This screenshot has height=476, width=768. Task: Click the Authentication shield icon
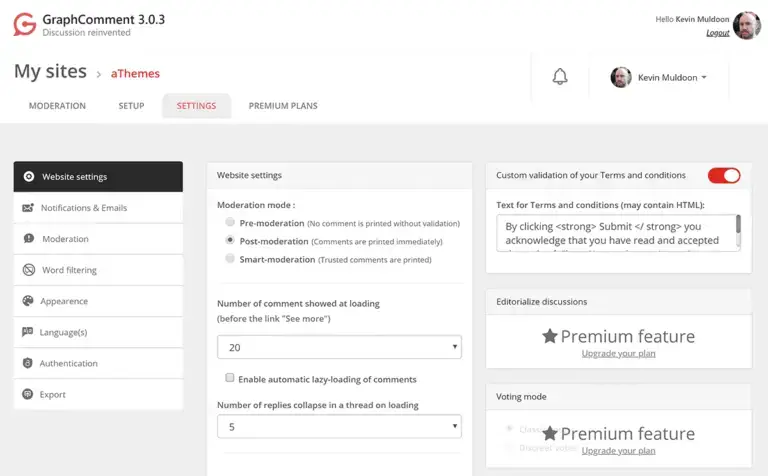tap(27, 363)
